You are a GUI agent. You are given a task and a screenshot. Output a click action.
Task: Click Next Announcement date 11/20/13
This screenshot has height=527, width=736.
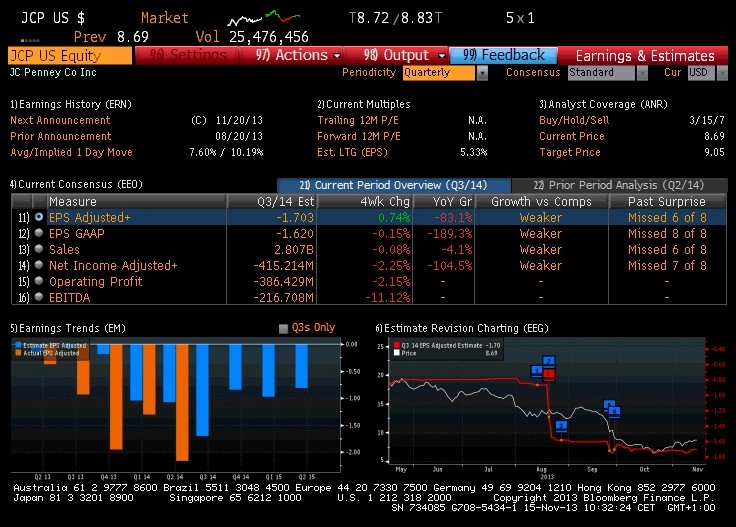click(239, 120)
